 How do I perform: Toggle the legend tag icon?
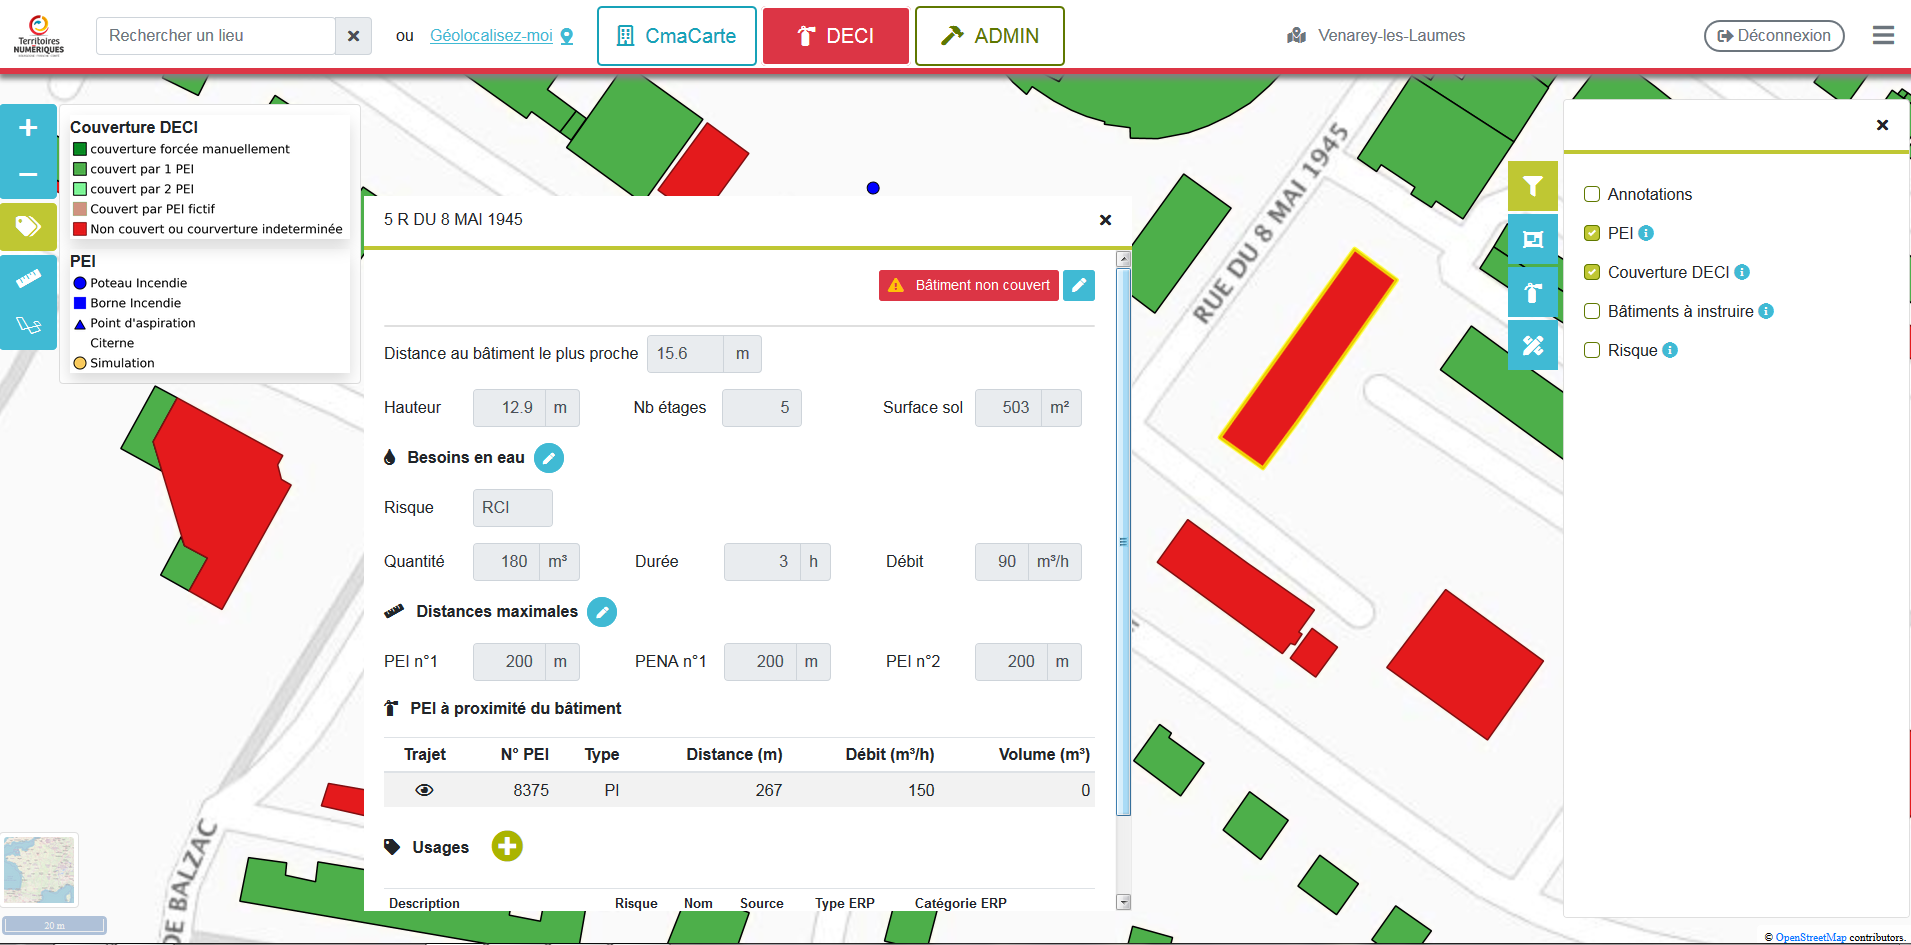pyautogui.click(x=28, y=226)
